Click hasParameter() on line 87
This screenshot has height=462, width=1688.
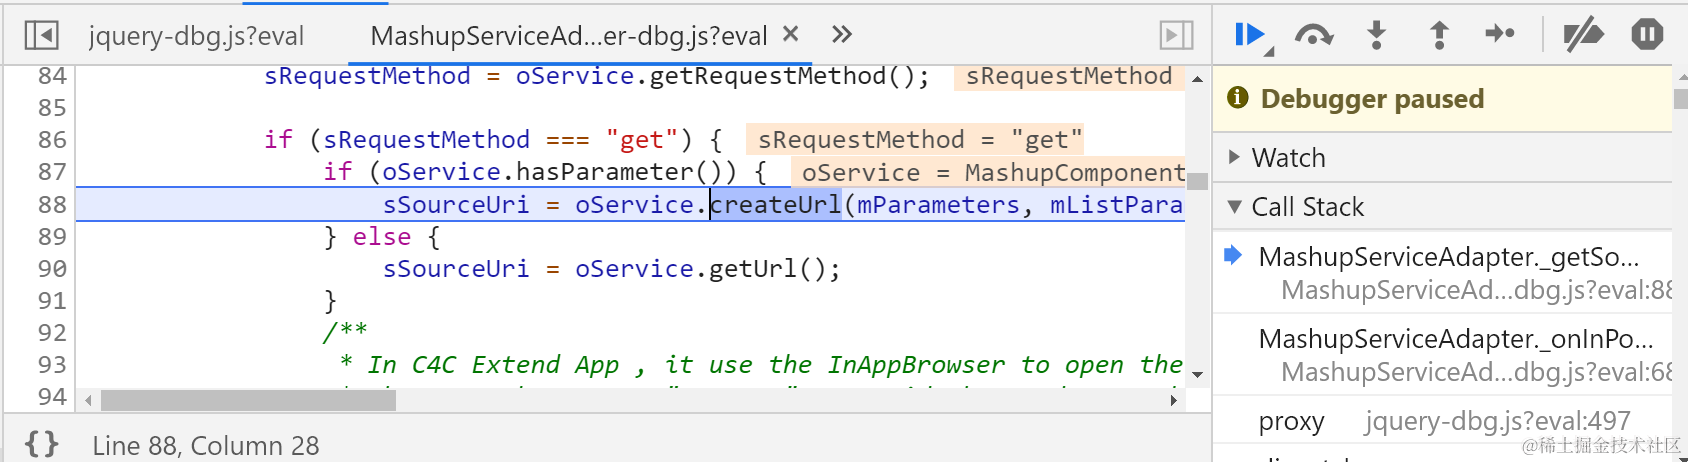626,172
